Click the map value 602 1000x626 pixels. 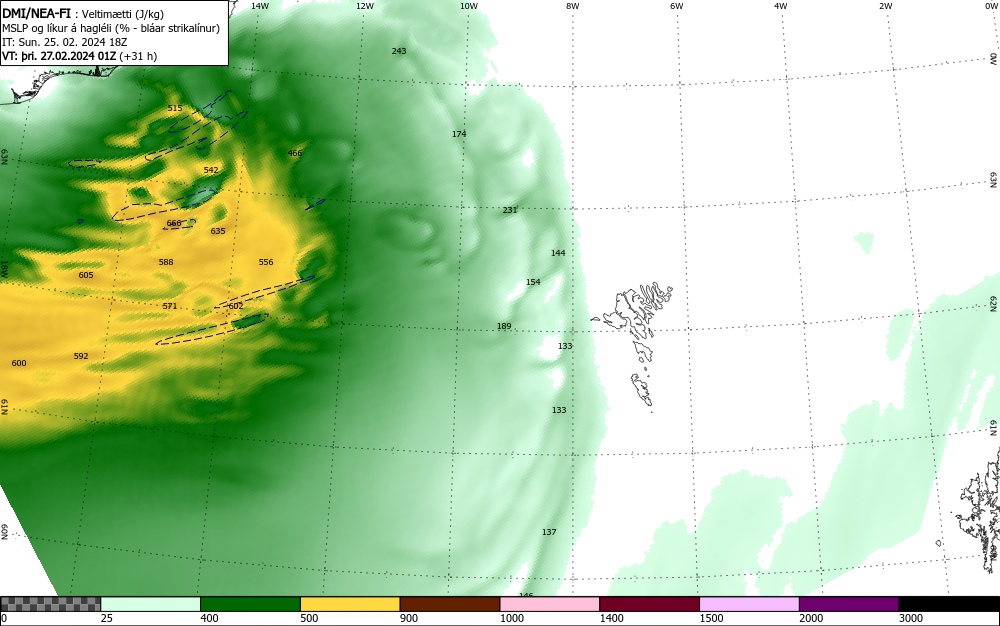coord(236,306)
